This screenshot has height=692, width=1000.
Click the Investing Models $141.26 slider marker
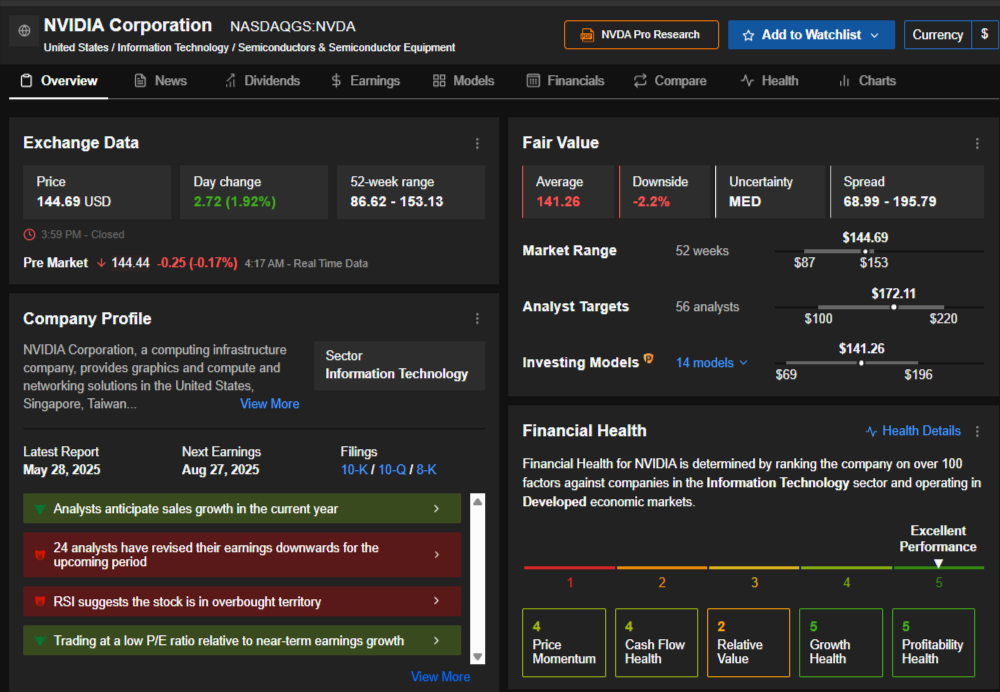861,363
